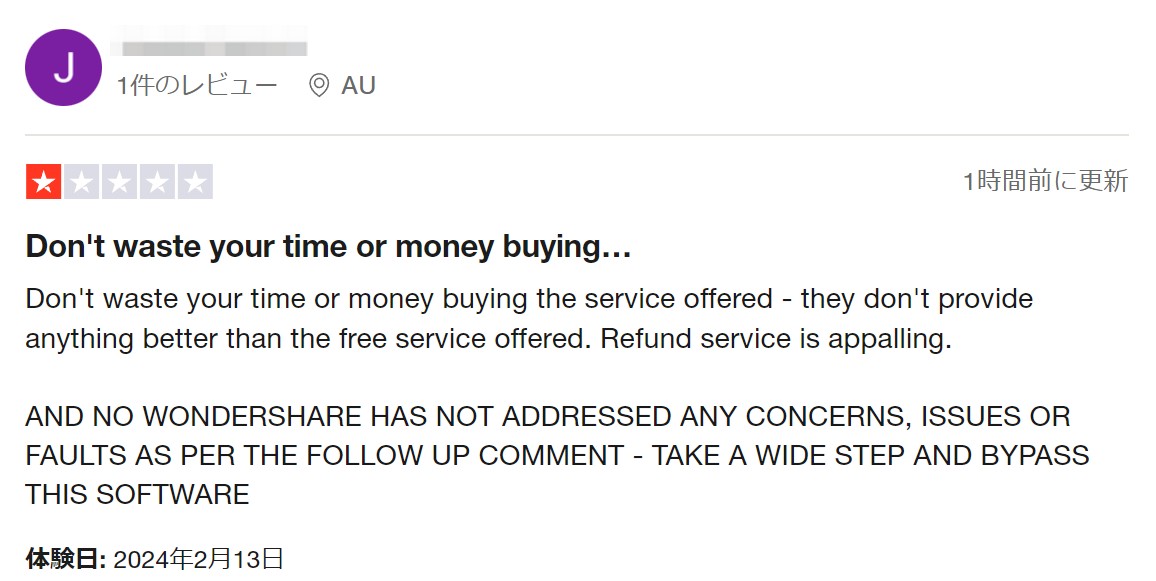The image size is (1156, 581).
Task: Open the 1件のレビュー review count
Action: (197, 86)
